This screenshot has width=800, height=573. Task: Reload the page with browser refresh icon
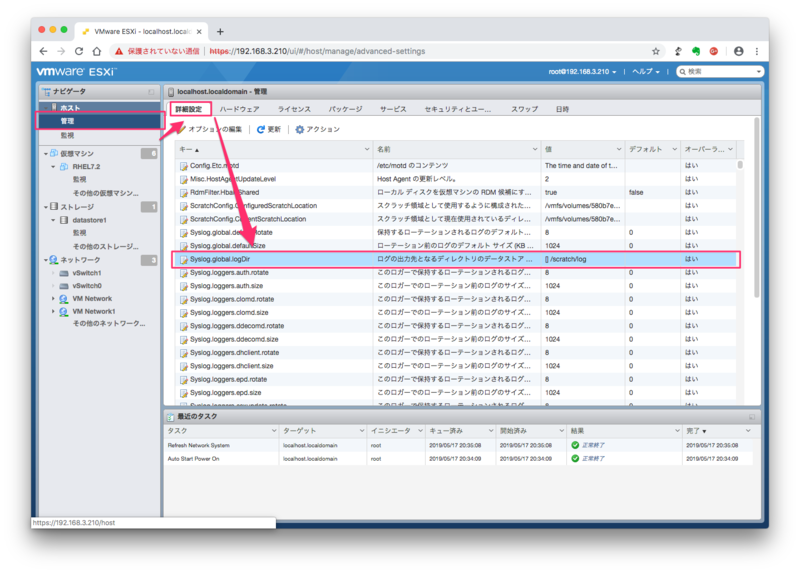[x=79, y=51]
